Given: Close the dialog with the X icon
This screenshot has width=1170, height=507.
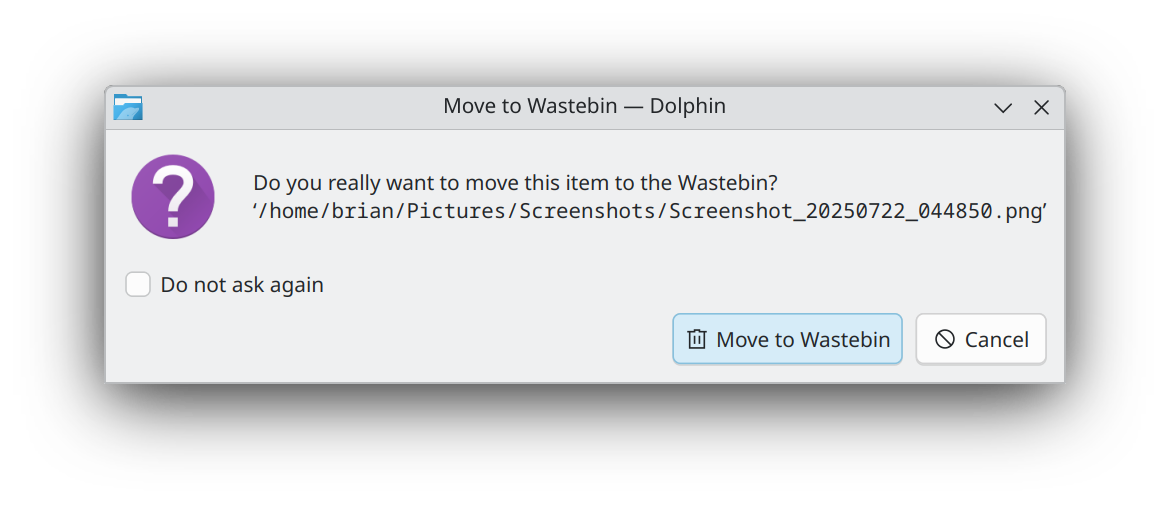Looking at the screenshot, I should tap(1041, 107).
